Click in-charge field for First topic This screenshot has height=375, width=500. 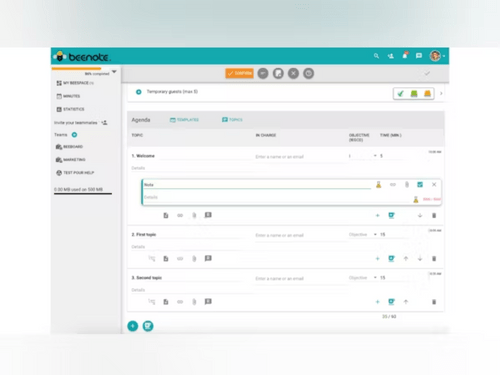pos(300,235)
